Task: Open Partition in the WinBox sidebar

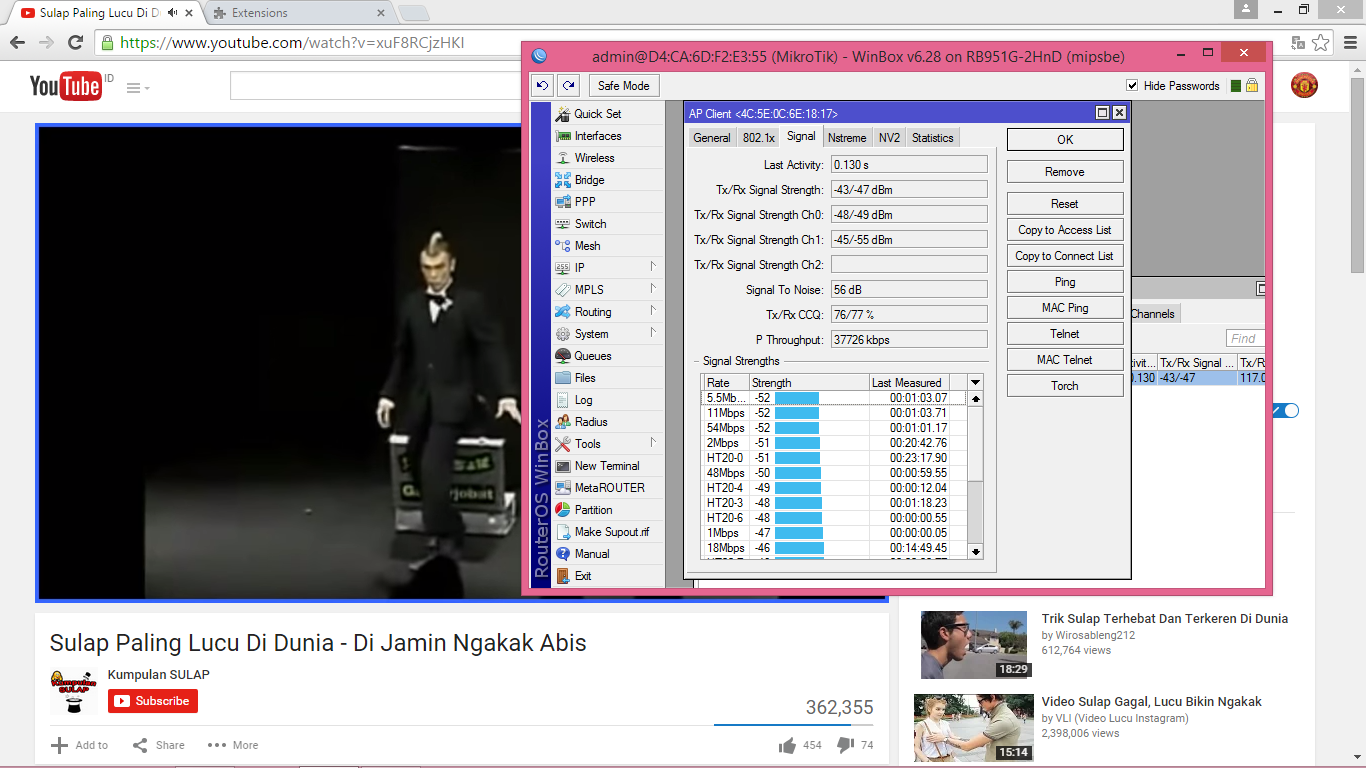Action: [x=593, y=510]
